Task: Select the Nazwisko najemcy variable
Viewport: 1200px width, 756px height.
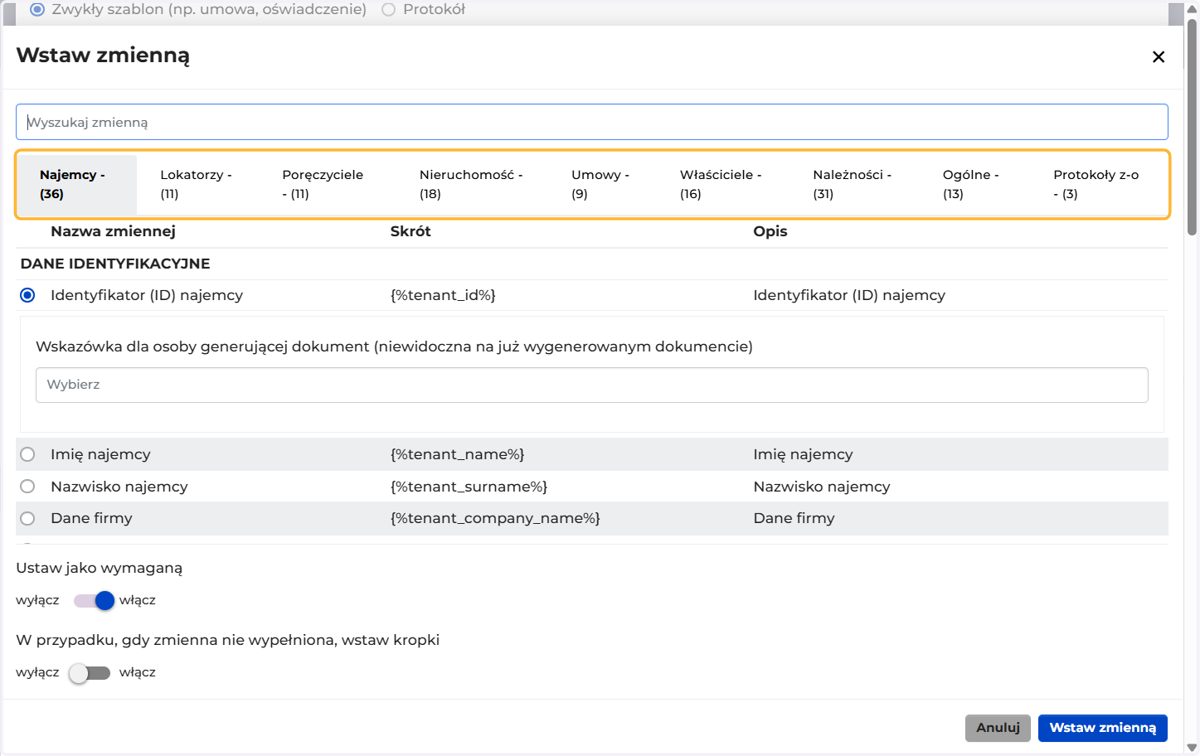Action: point(28,486)
